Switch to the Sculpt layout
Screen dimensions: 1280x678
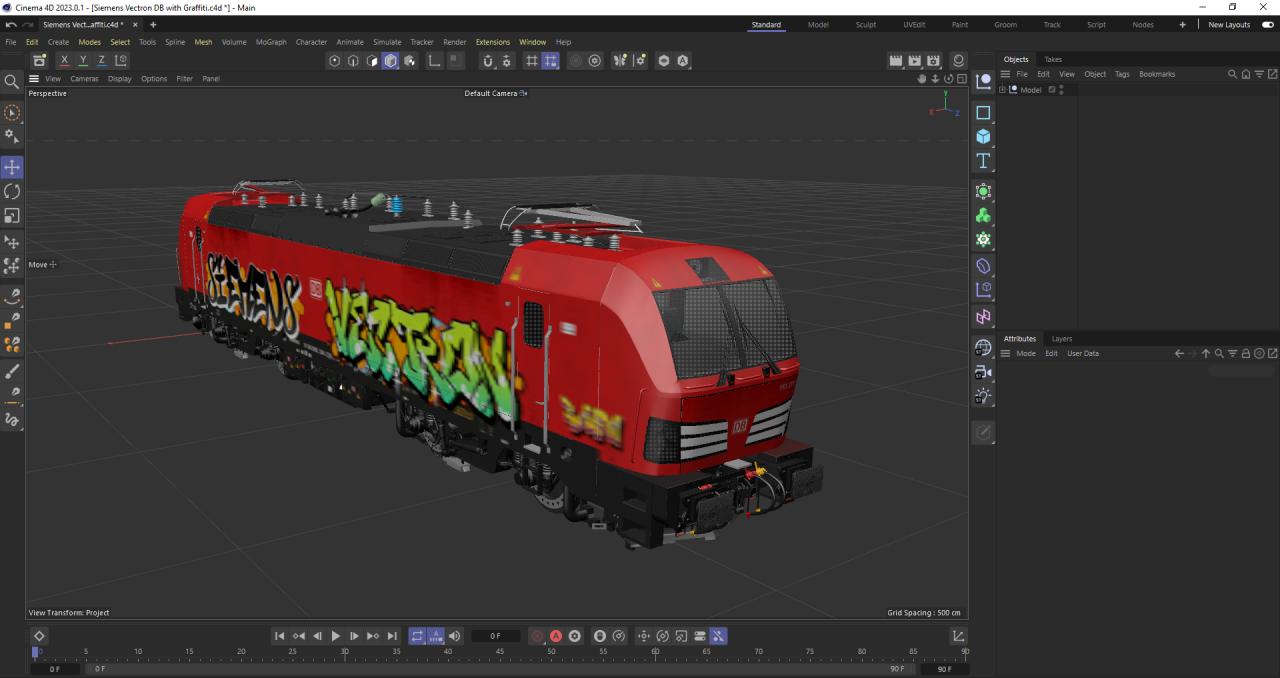pos(865,24)
